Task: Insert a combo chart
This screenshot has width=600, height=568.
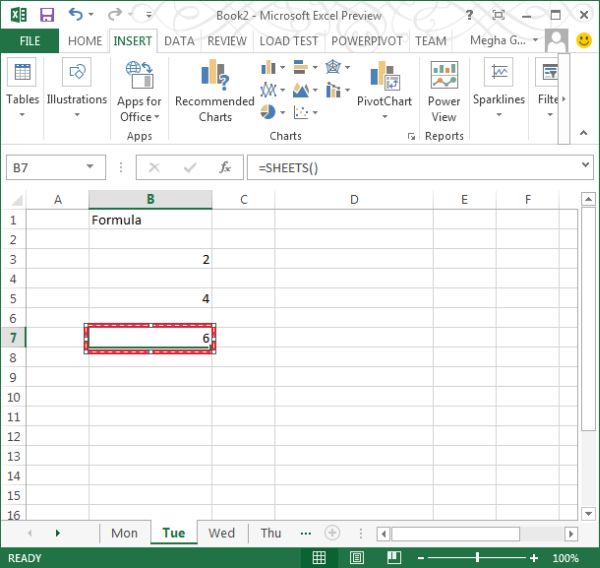Action: [333, 90]
